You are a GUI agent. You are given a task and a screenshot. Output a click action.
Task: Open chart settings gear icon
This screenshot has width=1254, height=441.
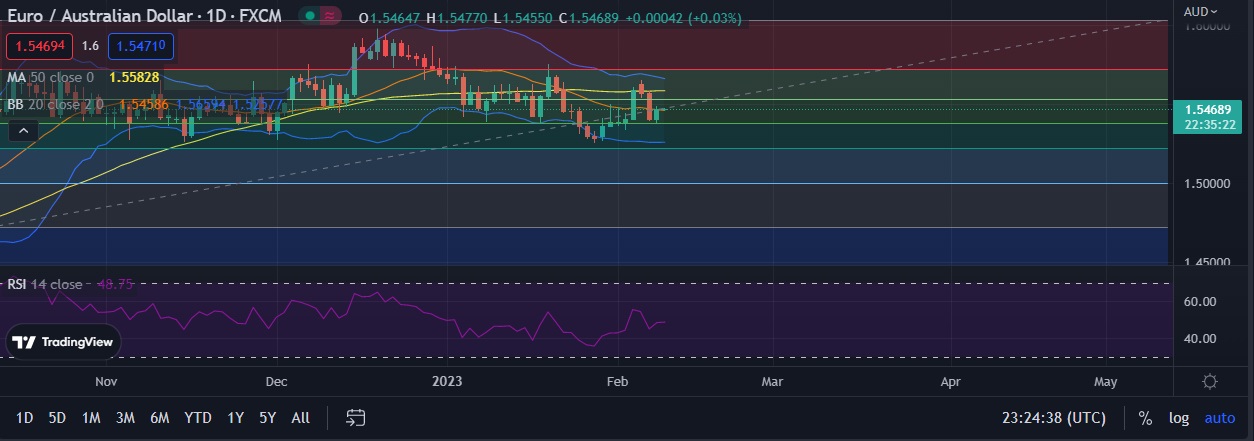[1209, 381]
